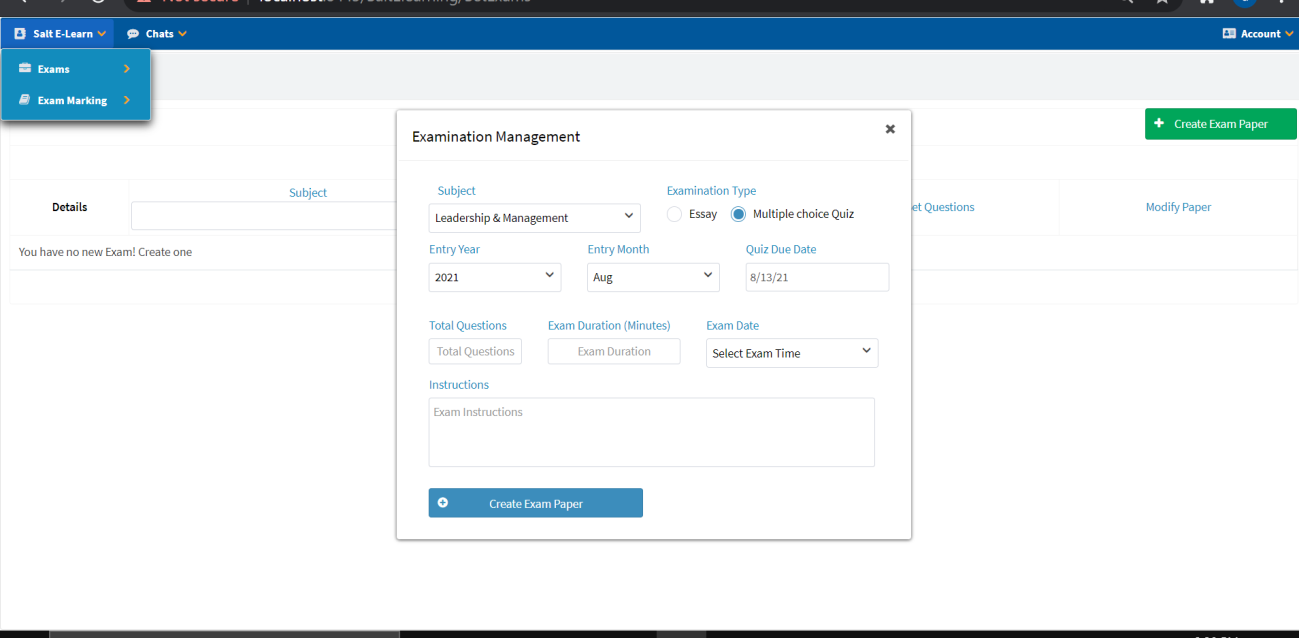Click the plus circle icon in dialog button
Screen dimensions: 1299x638
coord(443,503)
